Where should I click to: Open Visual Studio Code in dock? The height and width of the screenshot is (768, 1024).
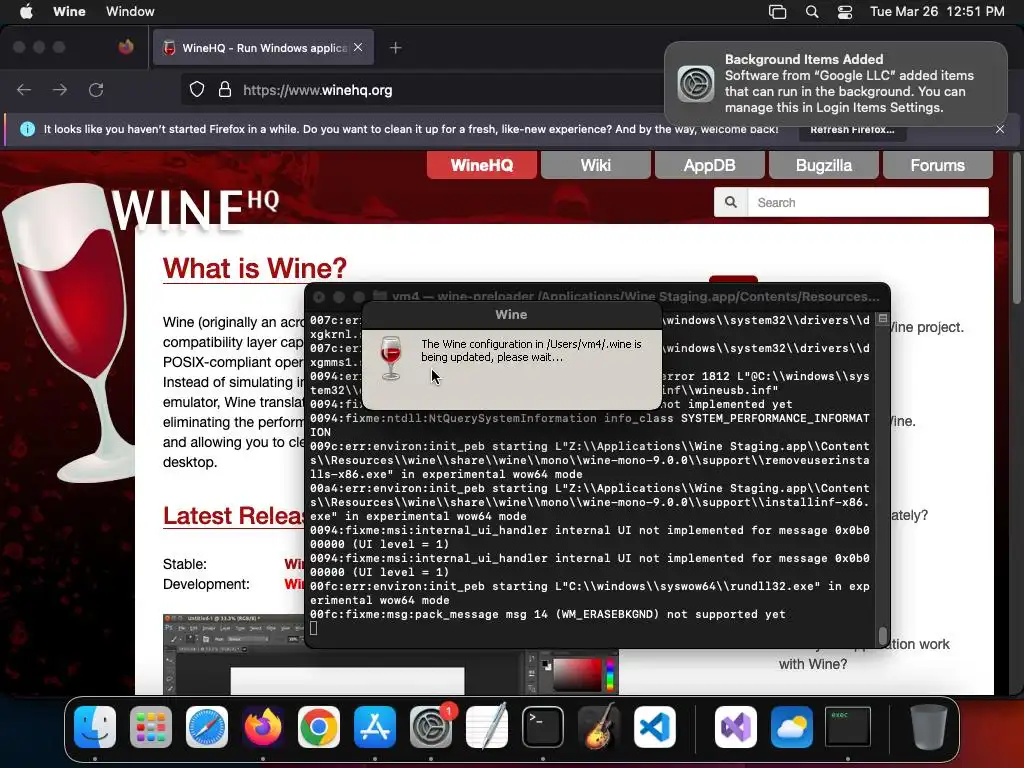coord(655,727)
